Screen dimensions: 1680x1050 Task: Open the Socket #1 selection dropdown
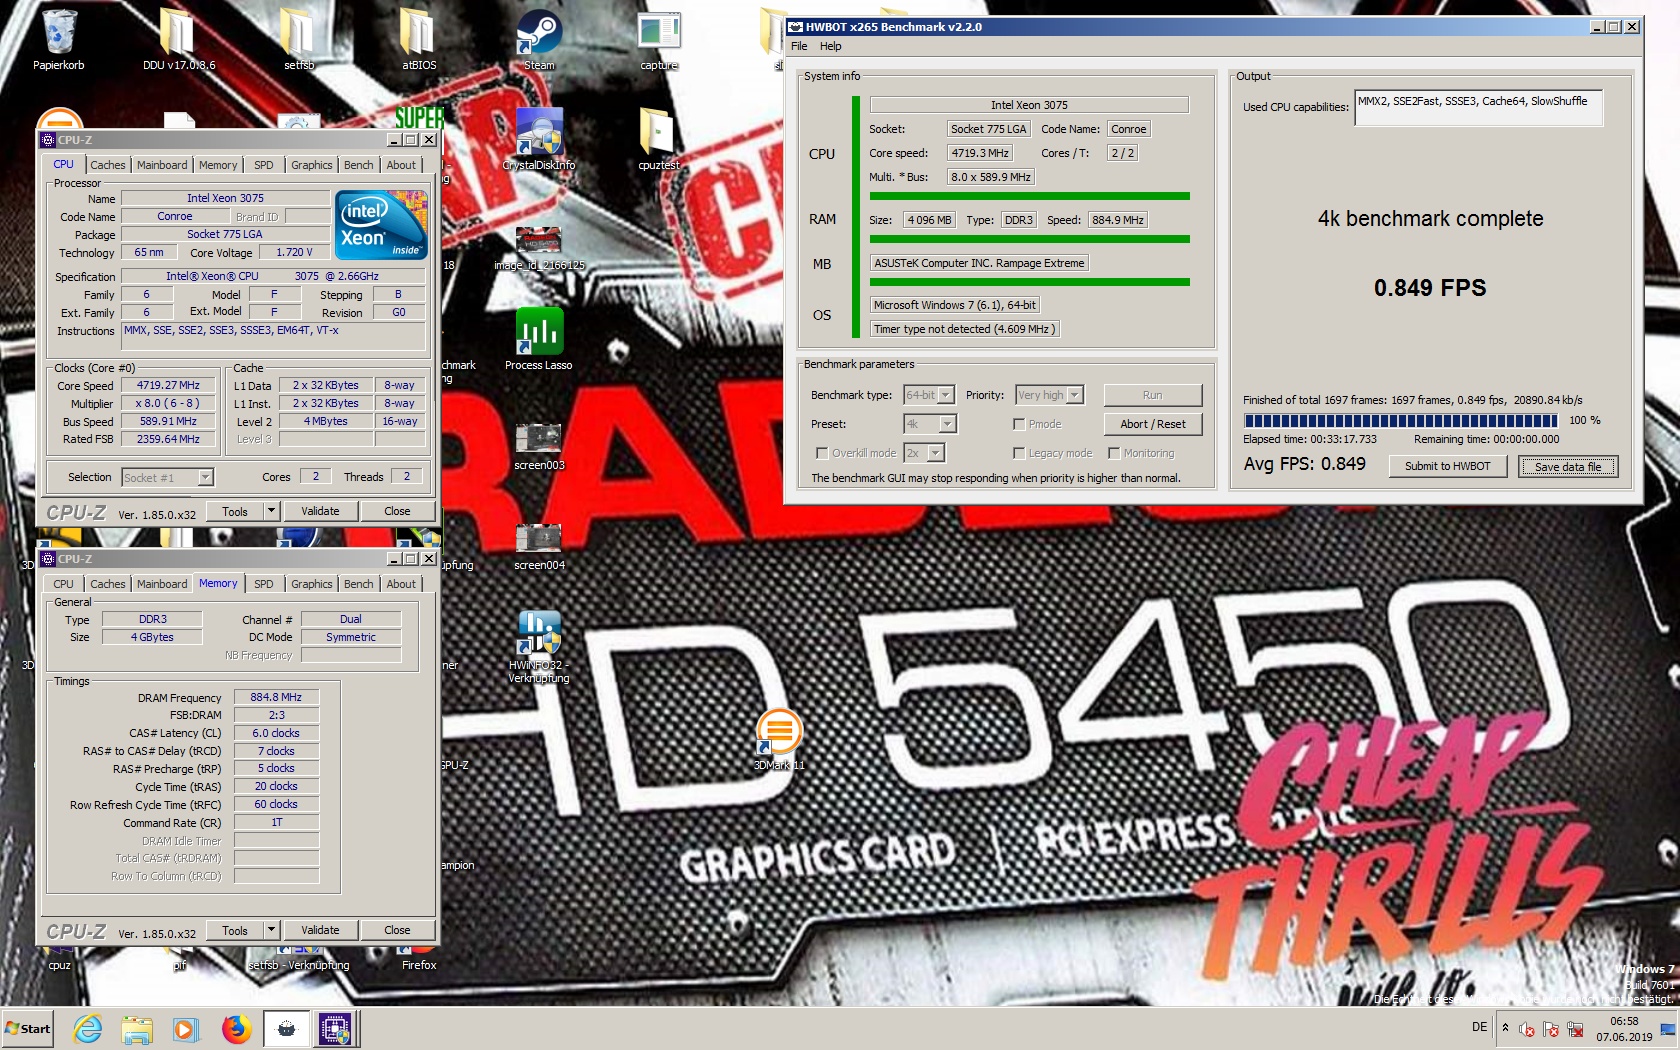168,478
